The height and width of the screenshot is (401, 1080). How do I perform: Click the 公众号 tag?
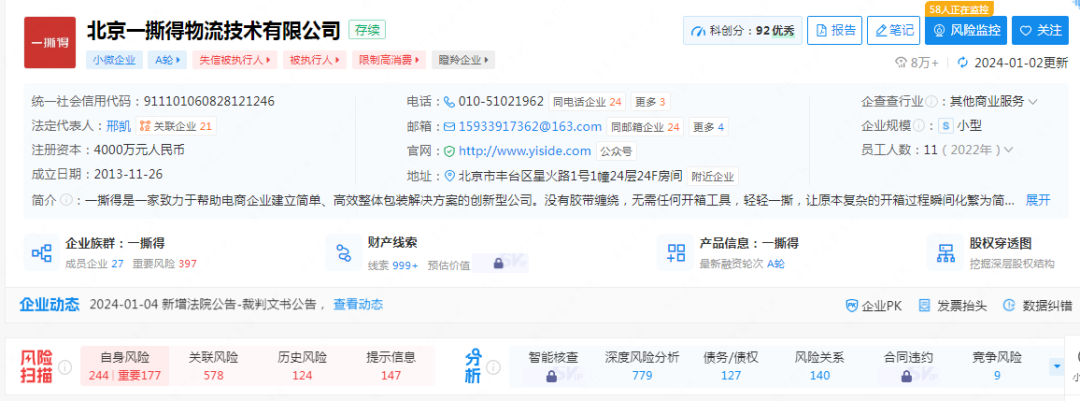616,152
